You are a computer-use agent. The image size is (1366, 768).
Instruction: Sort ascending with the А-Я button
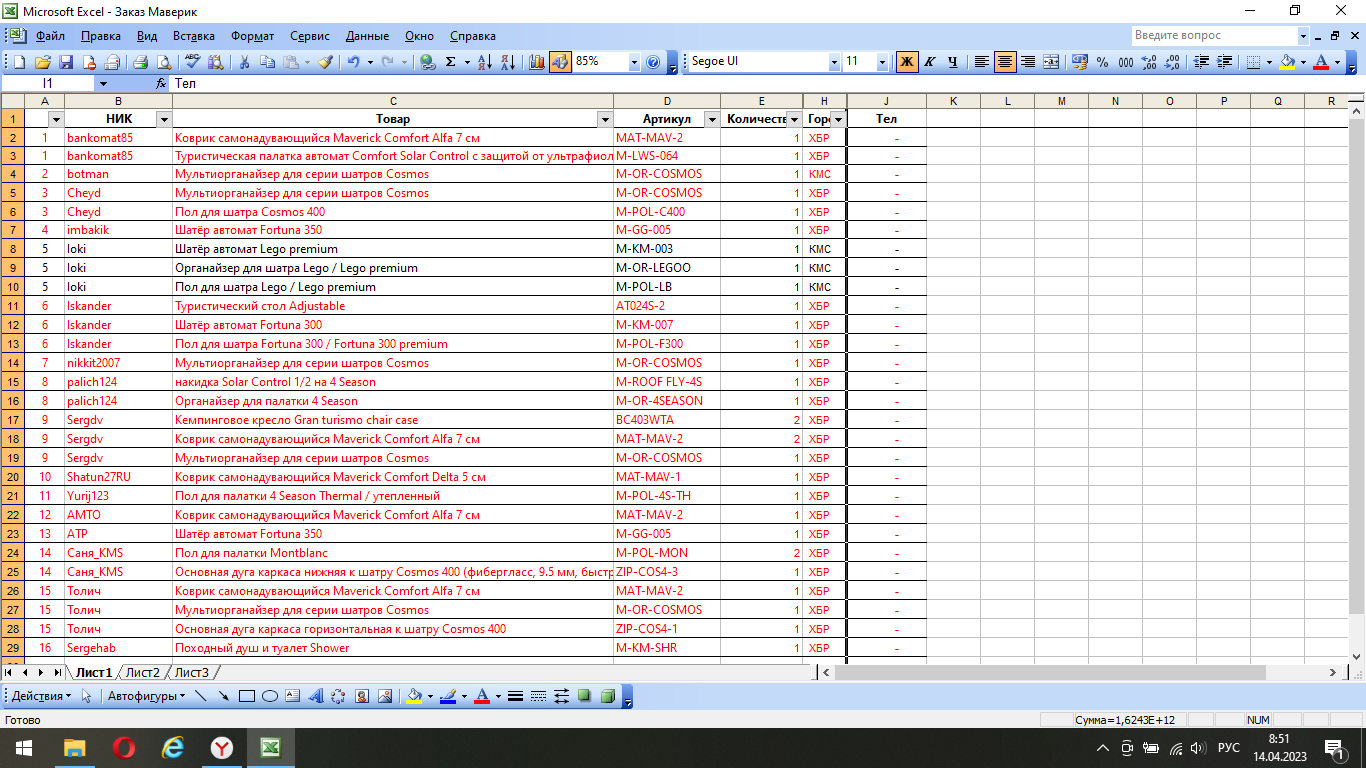(x=485, y=62)
